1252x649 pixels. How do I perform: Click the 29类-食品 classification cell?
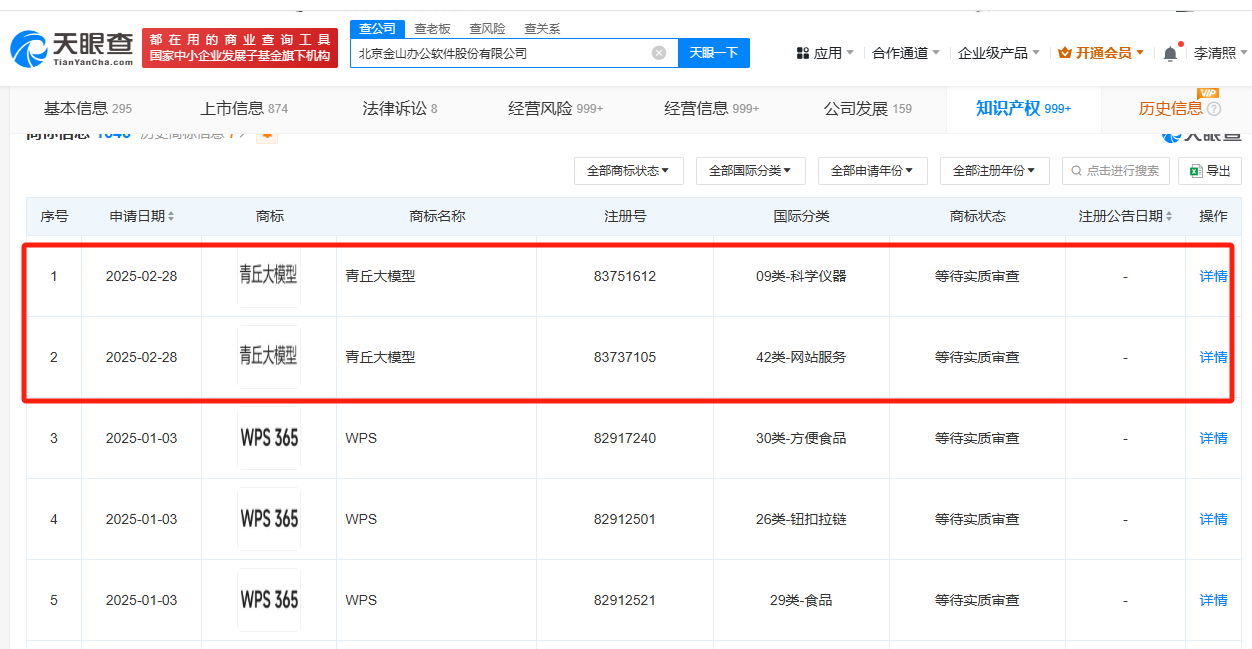pos(801,600)
